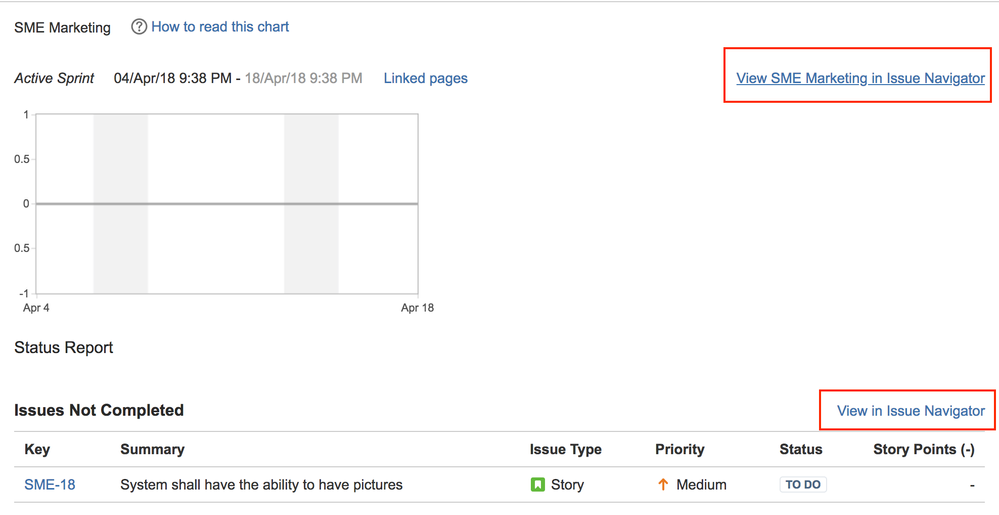The width and height of the screenshot is (999, 515).
Task: Open issue SME-18
Action: pos(50,485)
